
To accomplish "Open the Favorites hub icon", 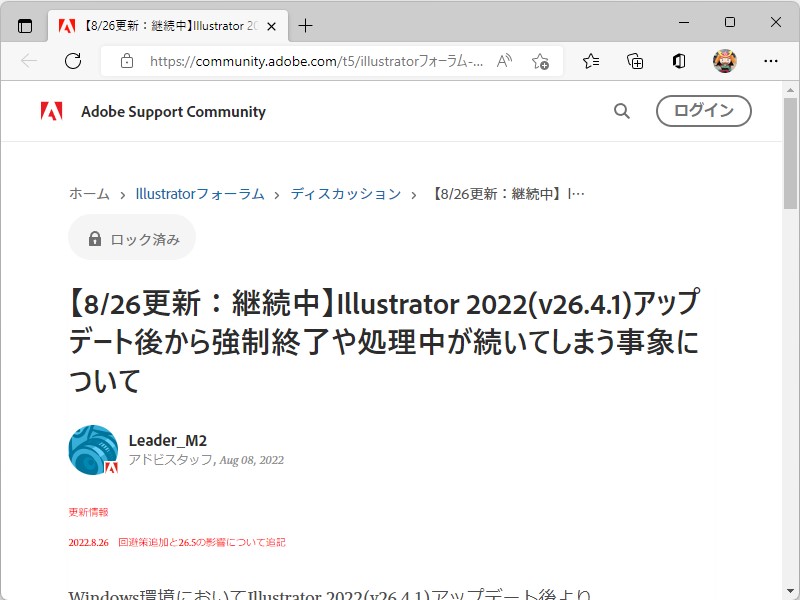I will pos(590,61).
